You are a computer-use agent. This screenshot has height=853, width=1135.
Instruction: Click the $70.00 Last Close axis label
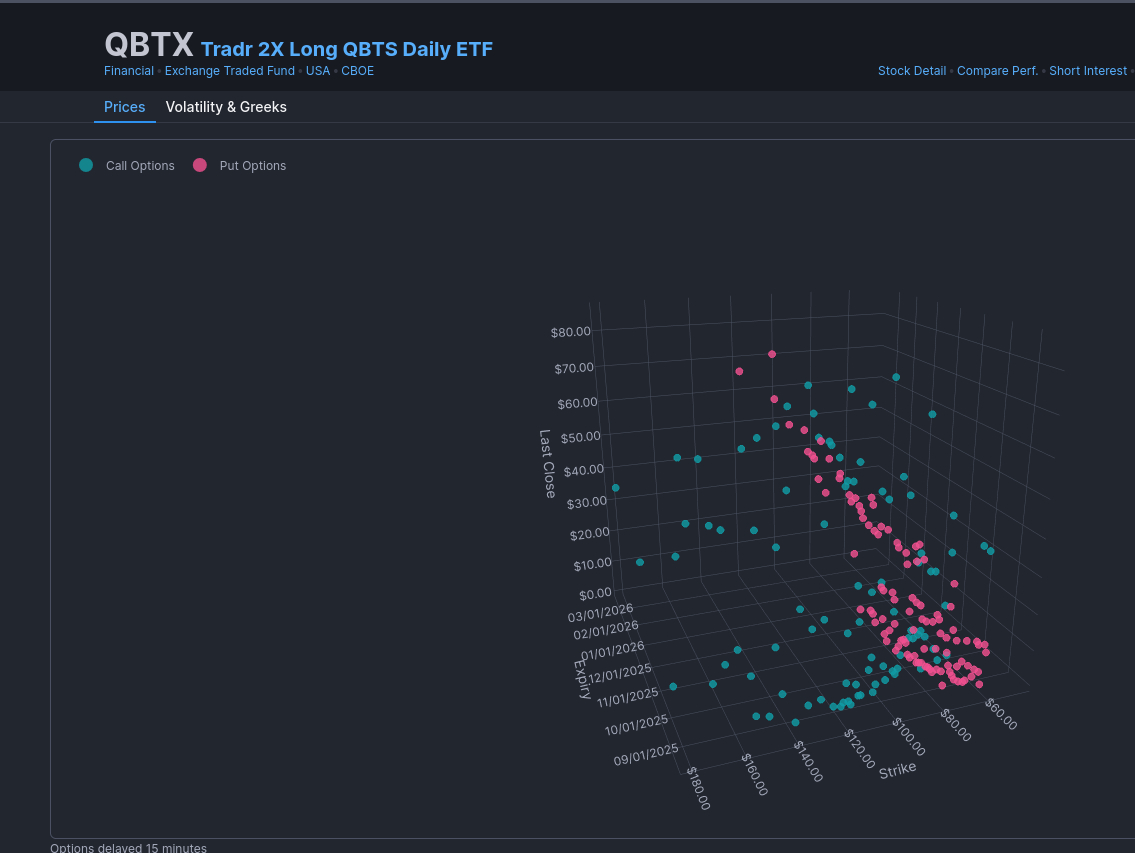[x=574, y=369]
